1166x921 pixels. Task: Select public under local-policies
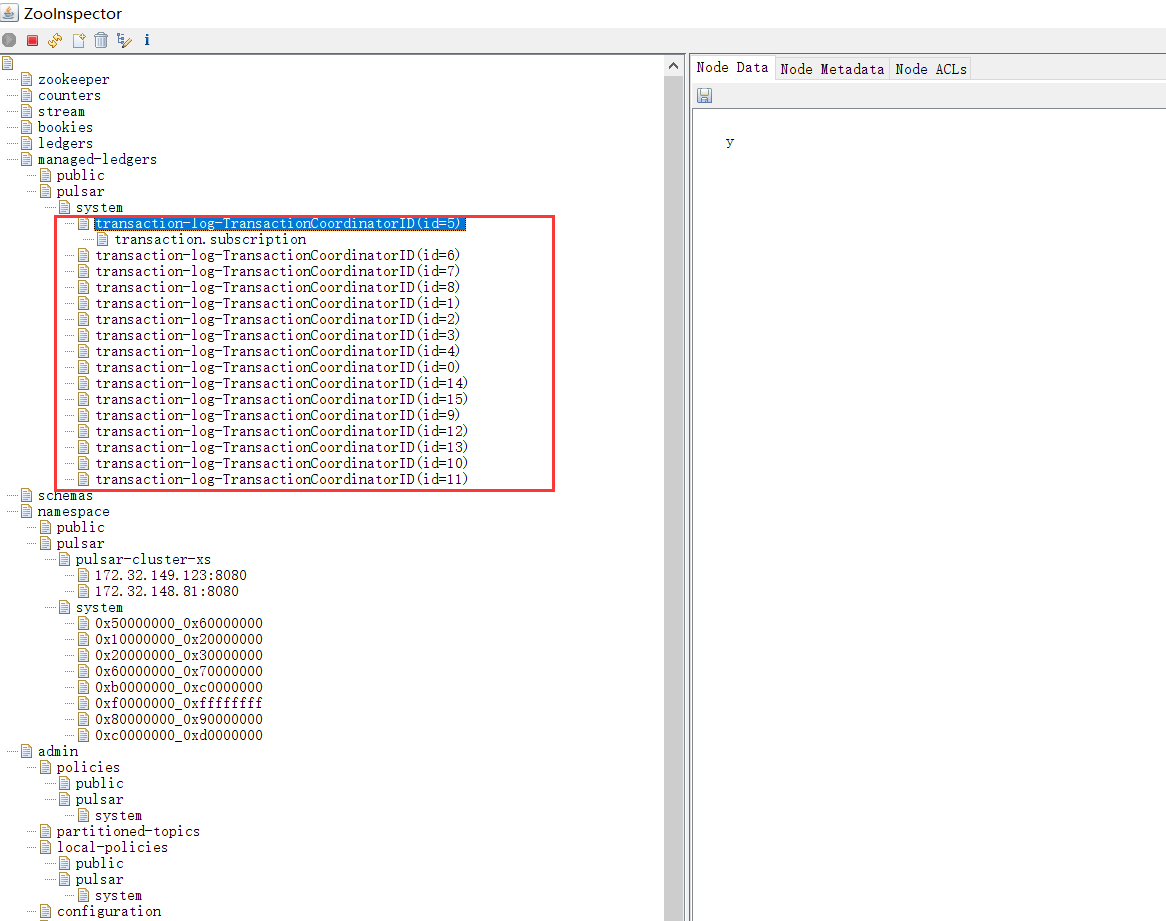coord(100,863)
